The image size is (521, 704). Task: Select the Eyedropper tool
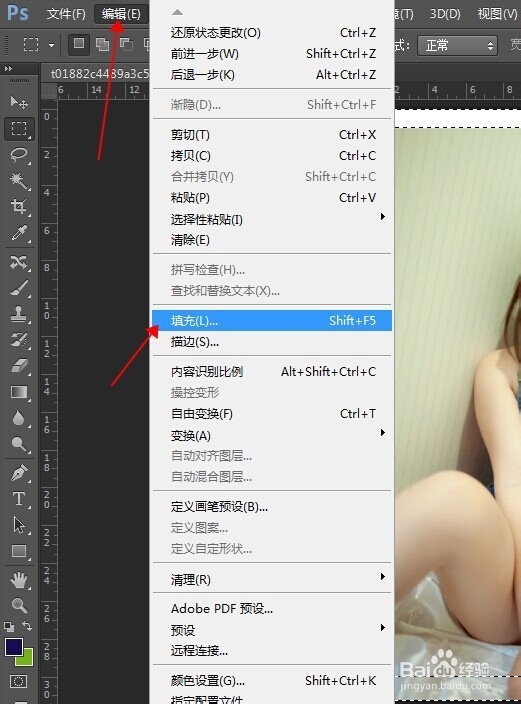click(x=19, y=233)
